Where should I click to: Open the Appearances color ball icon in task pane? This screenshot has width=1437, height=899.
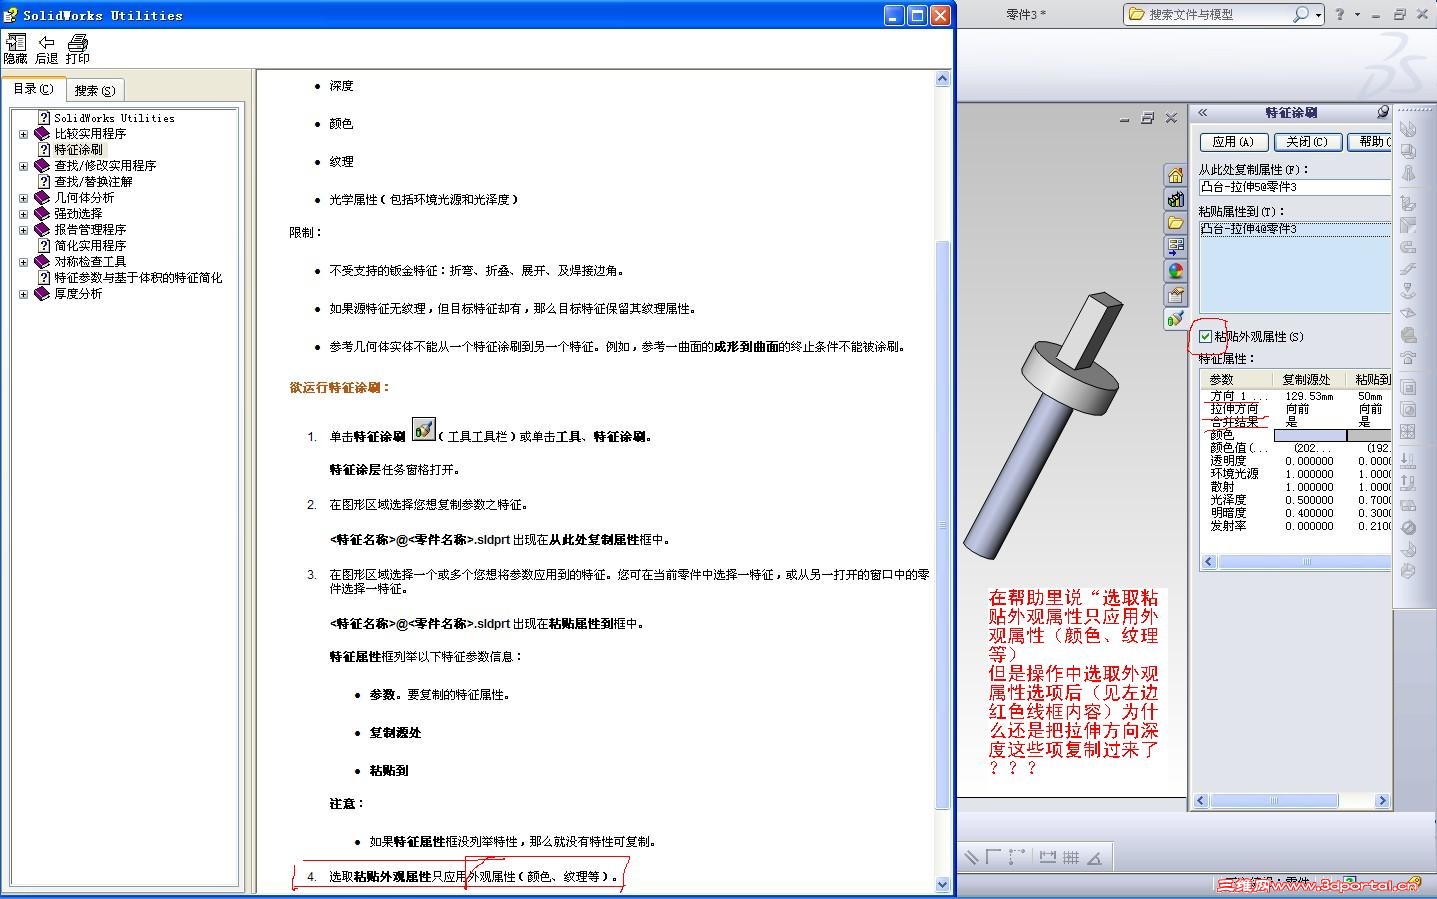pyautogui.click(x=1176, y=271)
